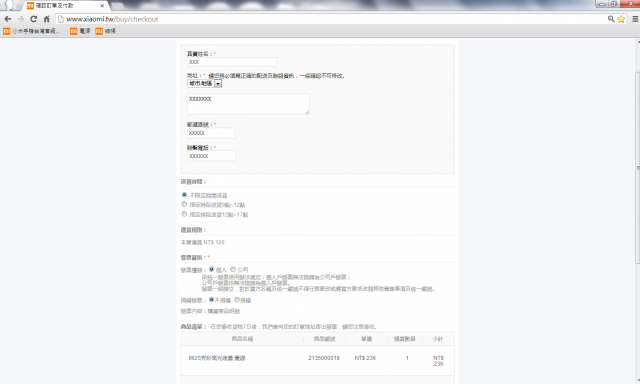Close the xiaomi checkout browser tab
640x384 pixels.
[x=102, y=6]
